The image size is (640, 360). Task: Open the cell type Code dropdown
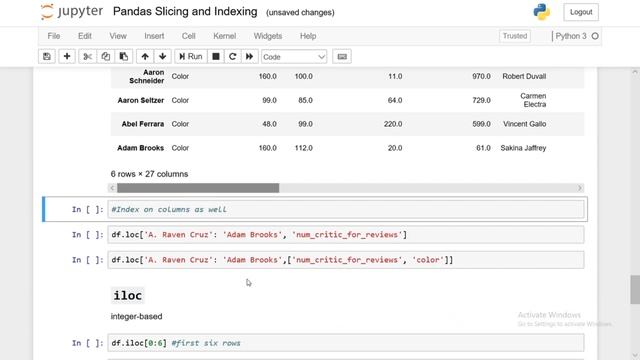294,57
